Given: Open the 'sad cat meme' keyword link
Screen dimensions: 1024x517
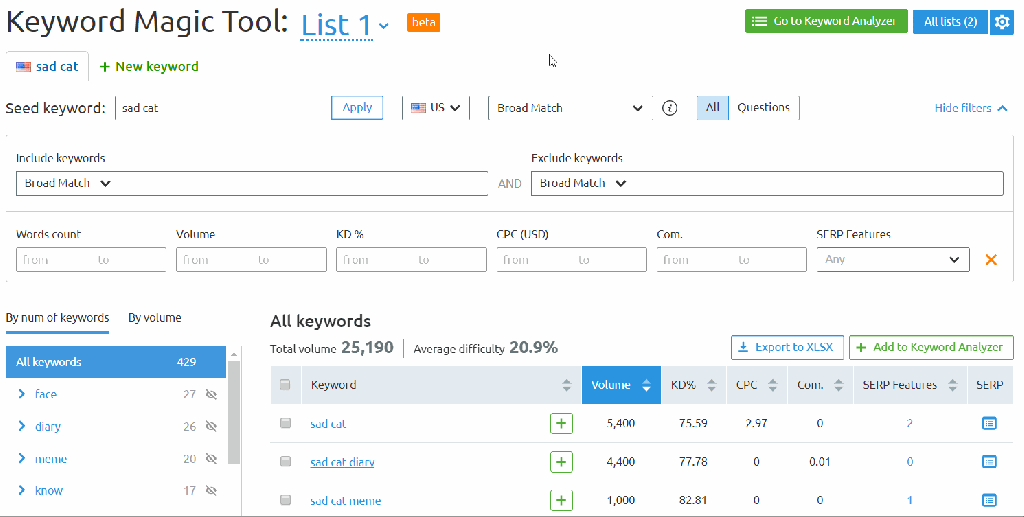Looking at the screenshot, I should (x=345, y=501).
